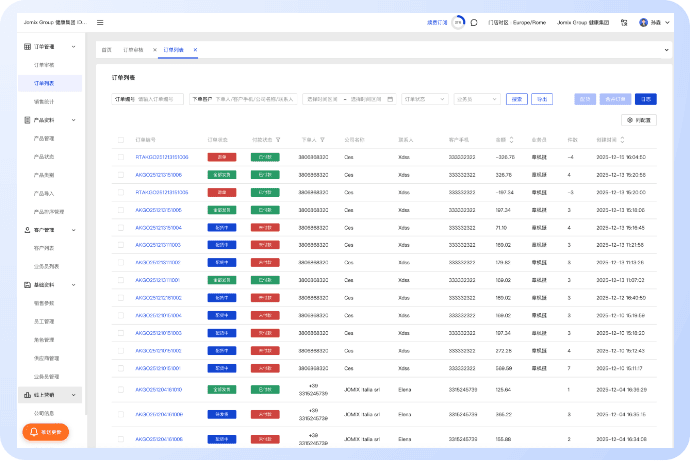Open the order status dropdown filter
Screen dimensions: 690x461
tap(424, 99)
